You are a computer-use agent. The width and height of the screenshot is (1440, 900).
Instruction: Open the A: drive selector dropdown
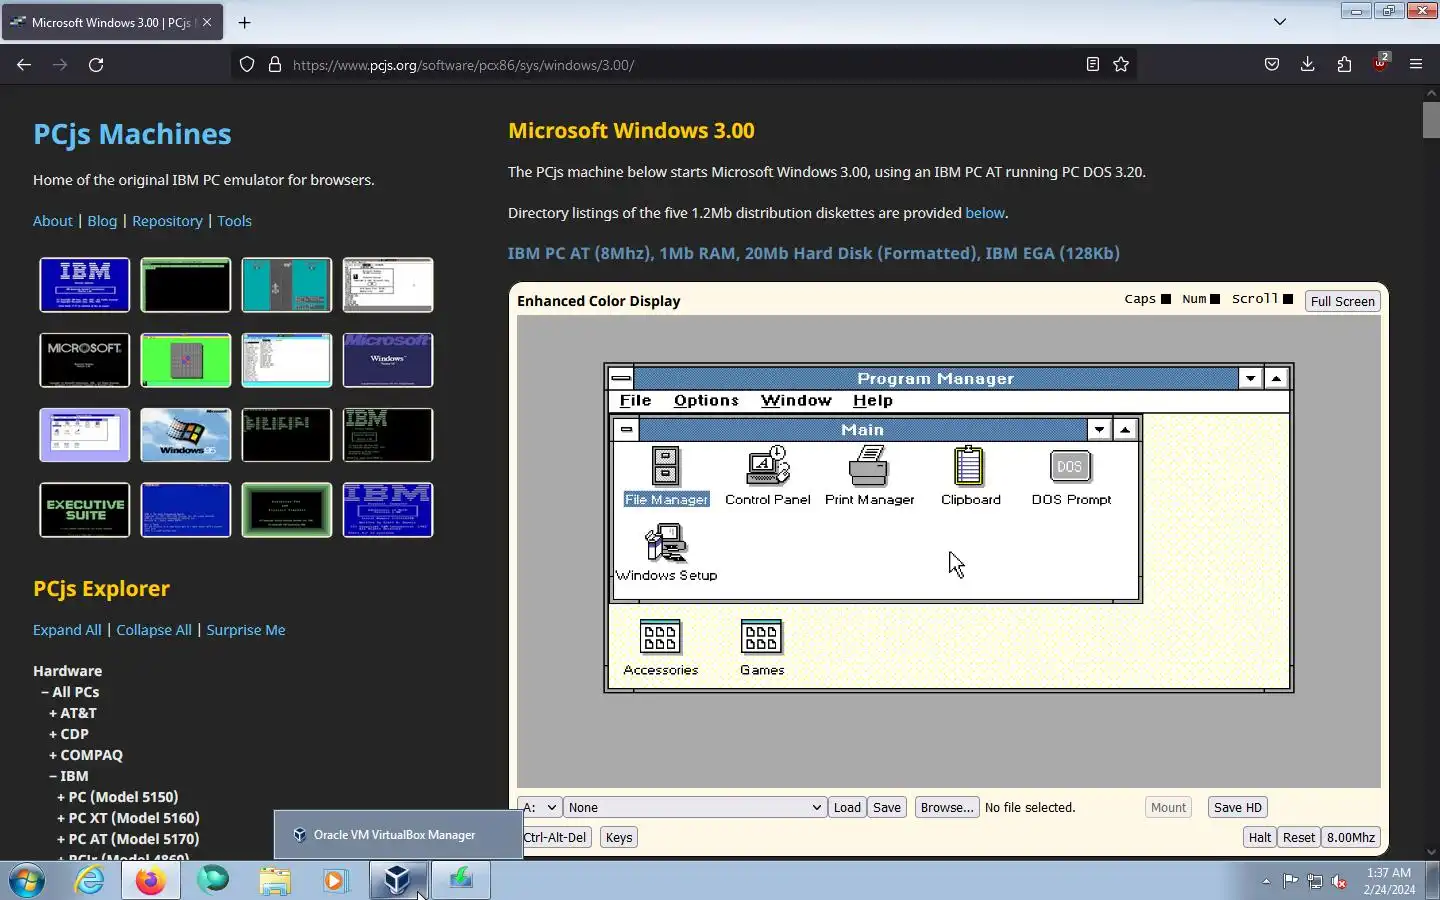539,807
